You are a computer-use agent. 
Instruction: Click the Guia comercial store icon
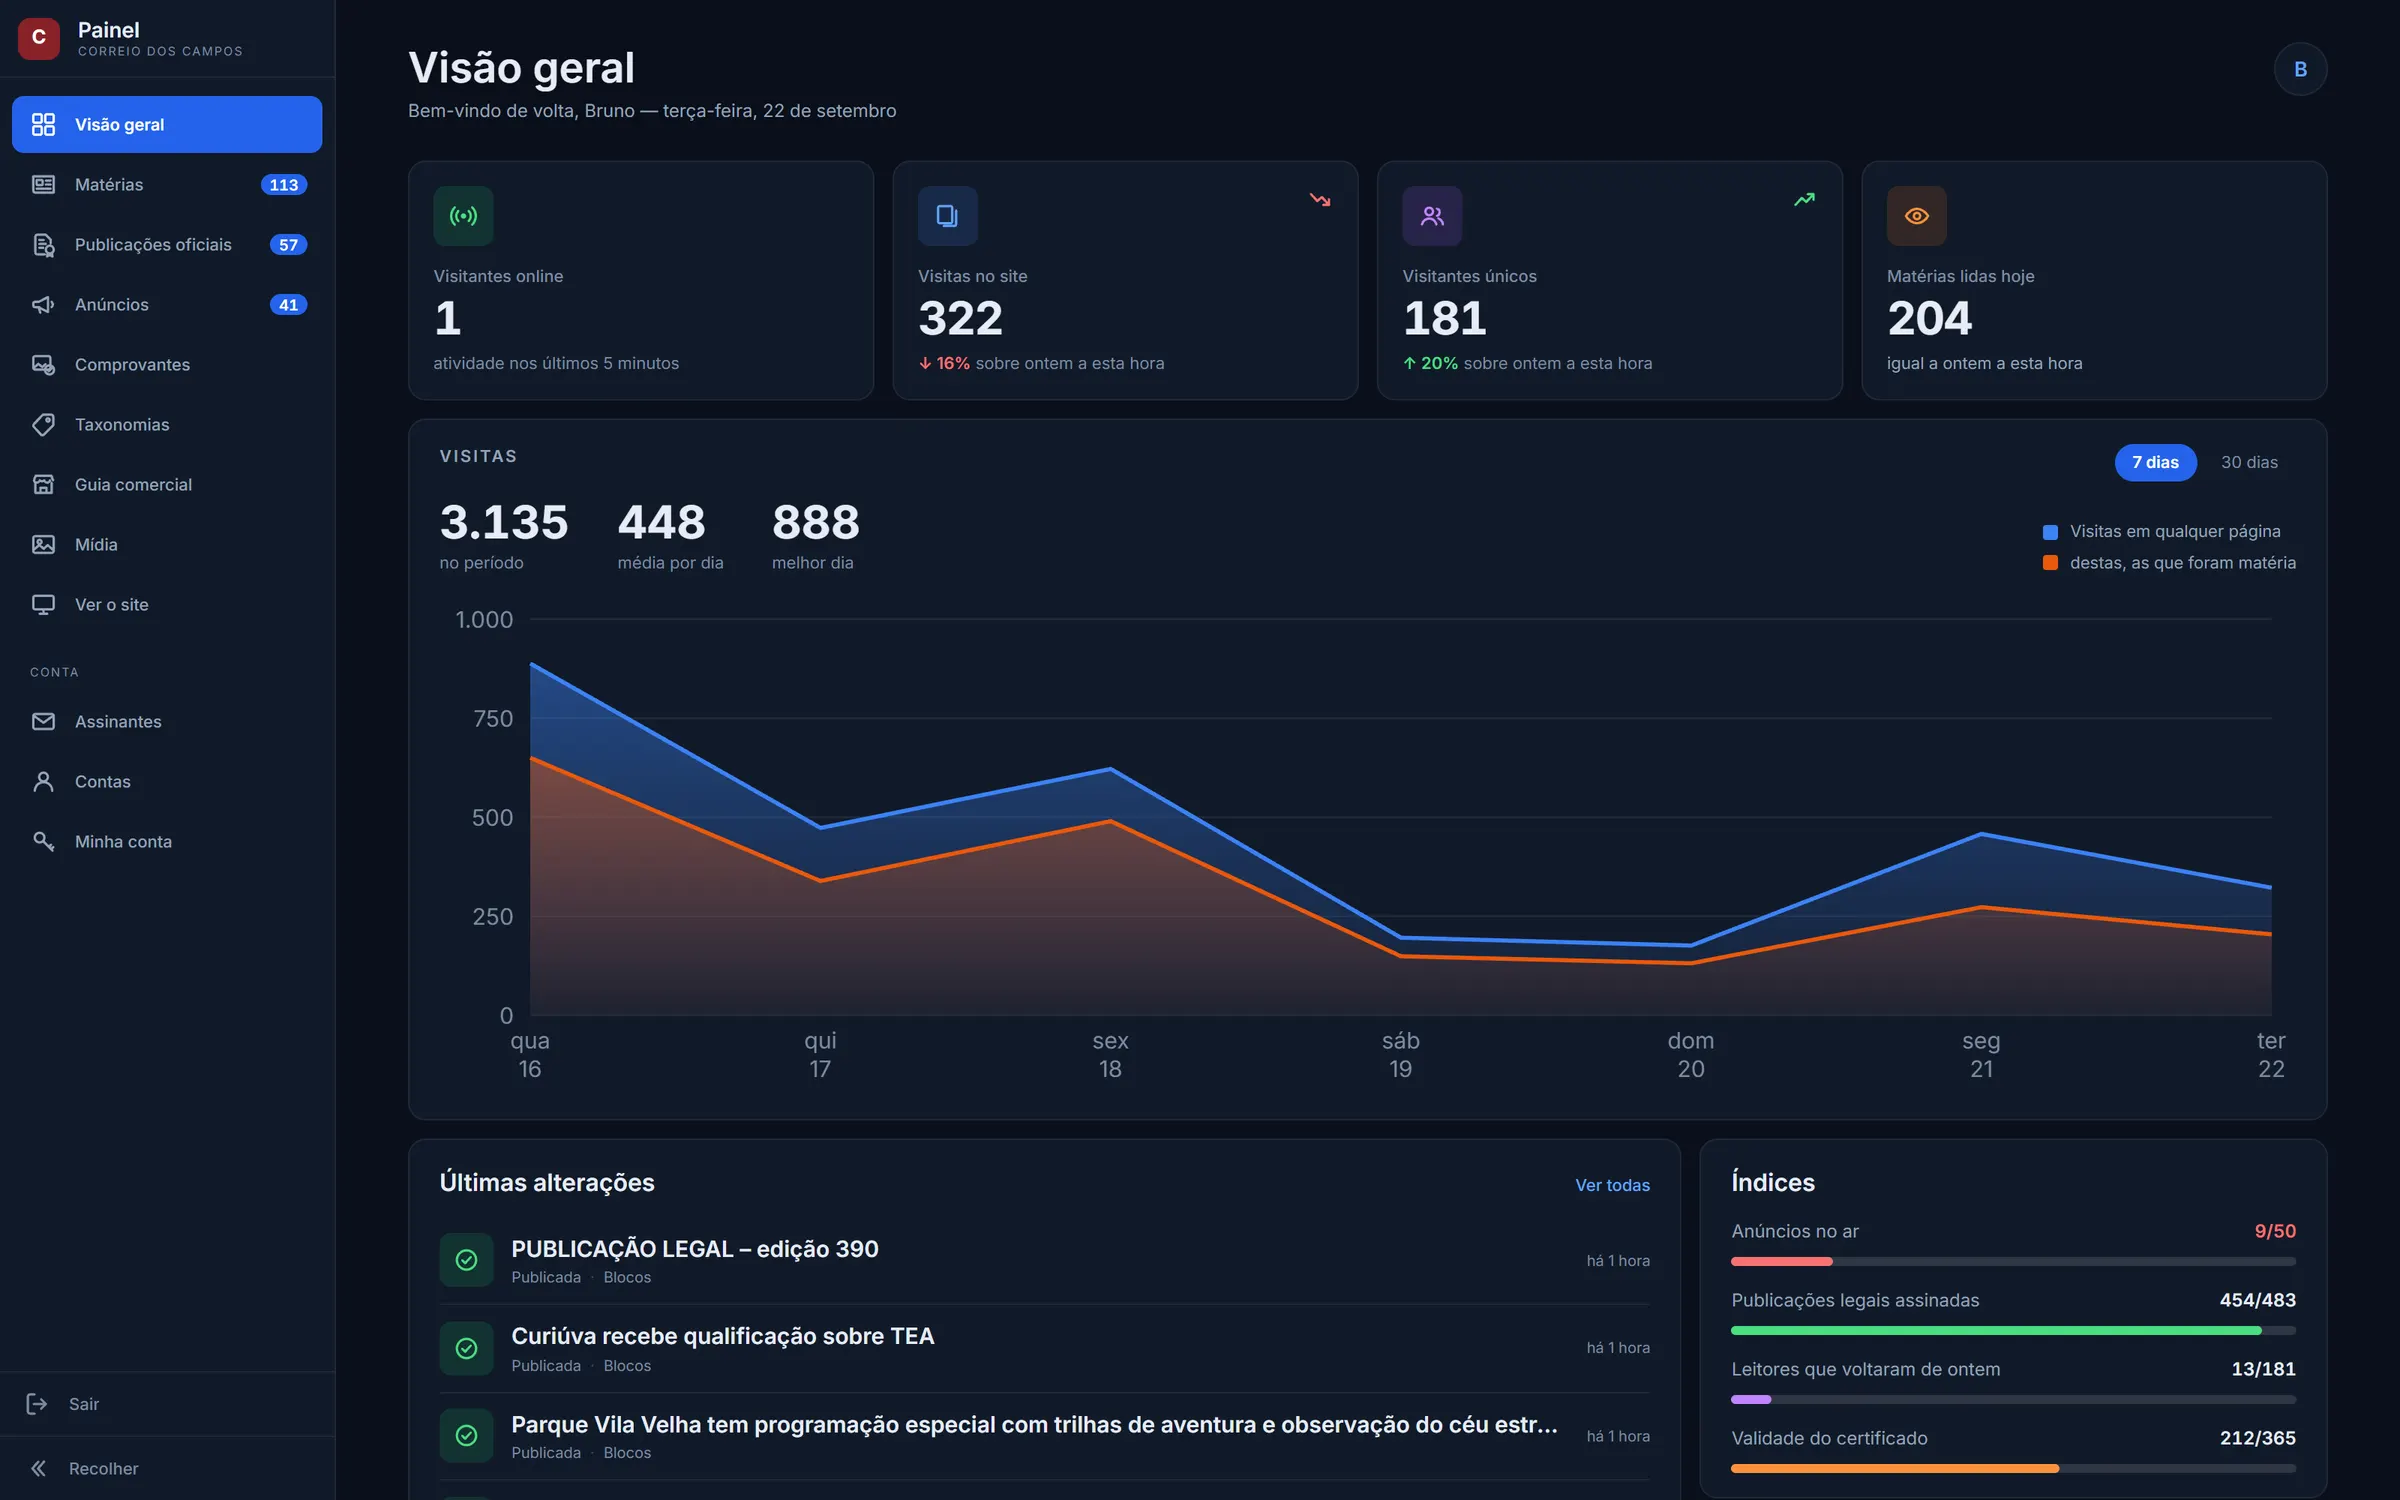(43, 484)
